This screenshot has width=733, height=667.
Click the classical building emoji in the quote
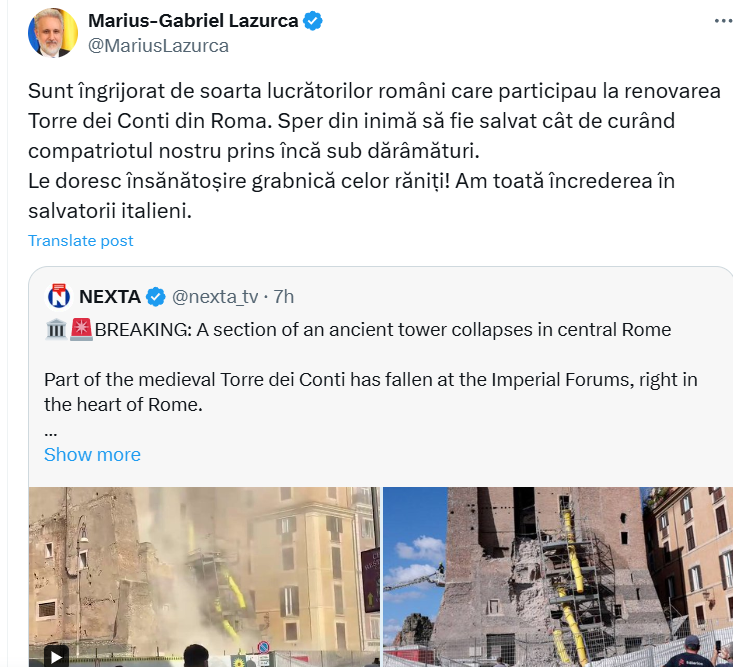click(56, 330)
